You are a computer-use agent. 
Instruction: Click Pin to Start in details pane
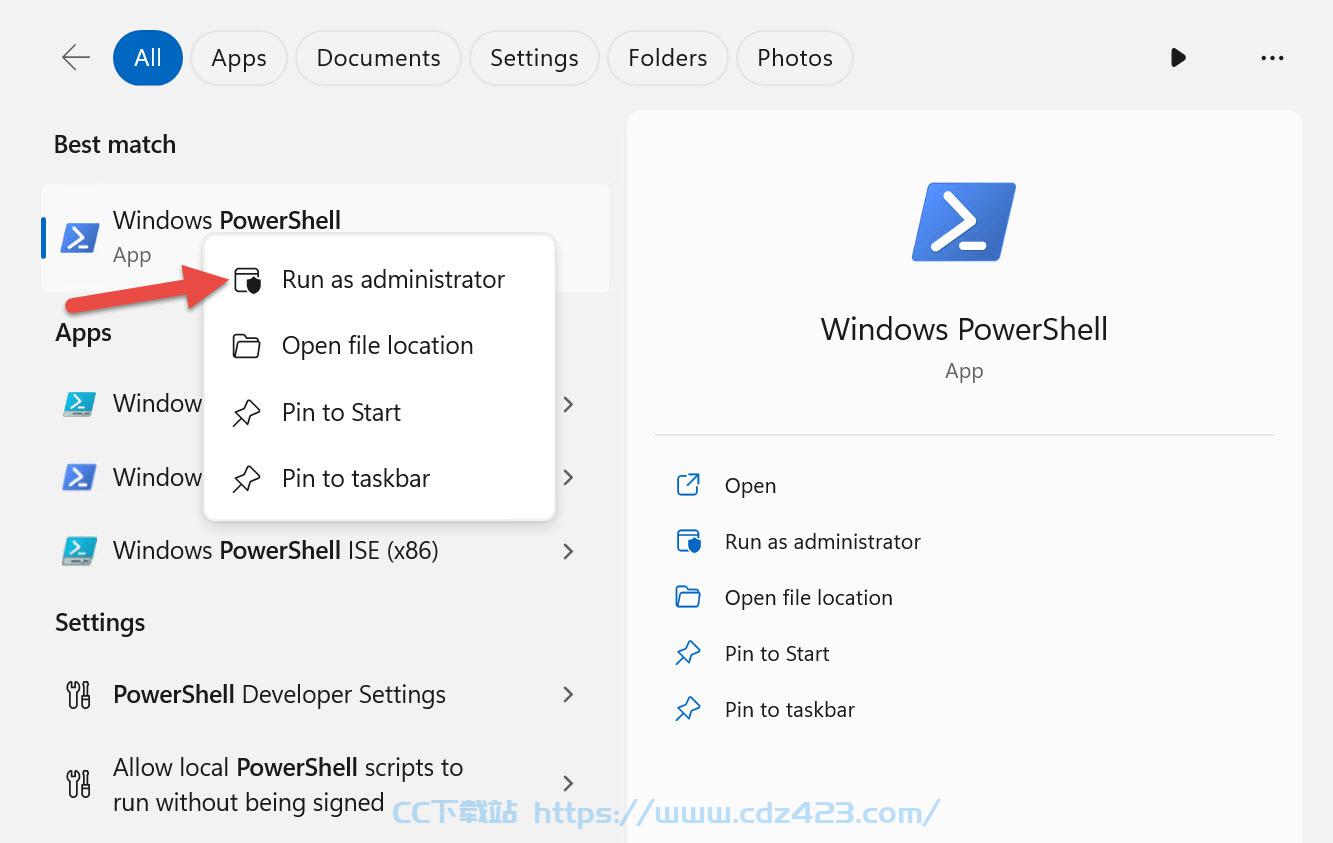pos(777,654)
